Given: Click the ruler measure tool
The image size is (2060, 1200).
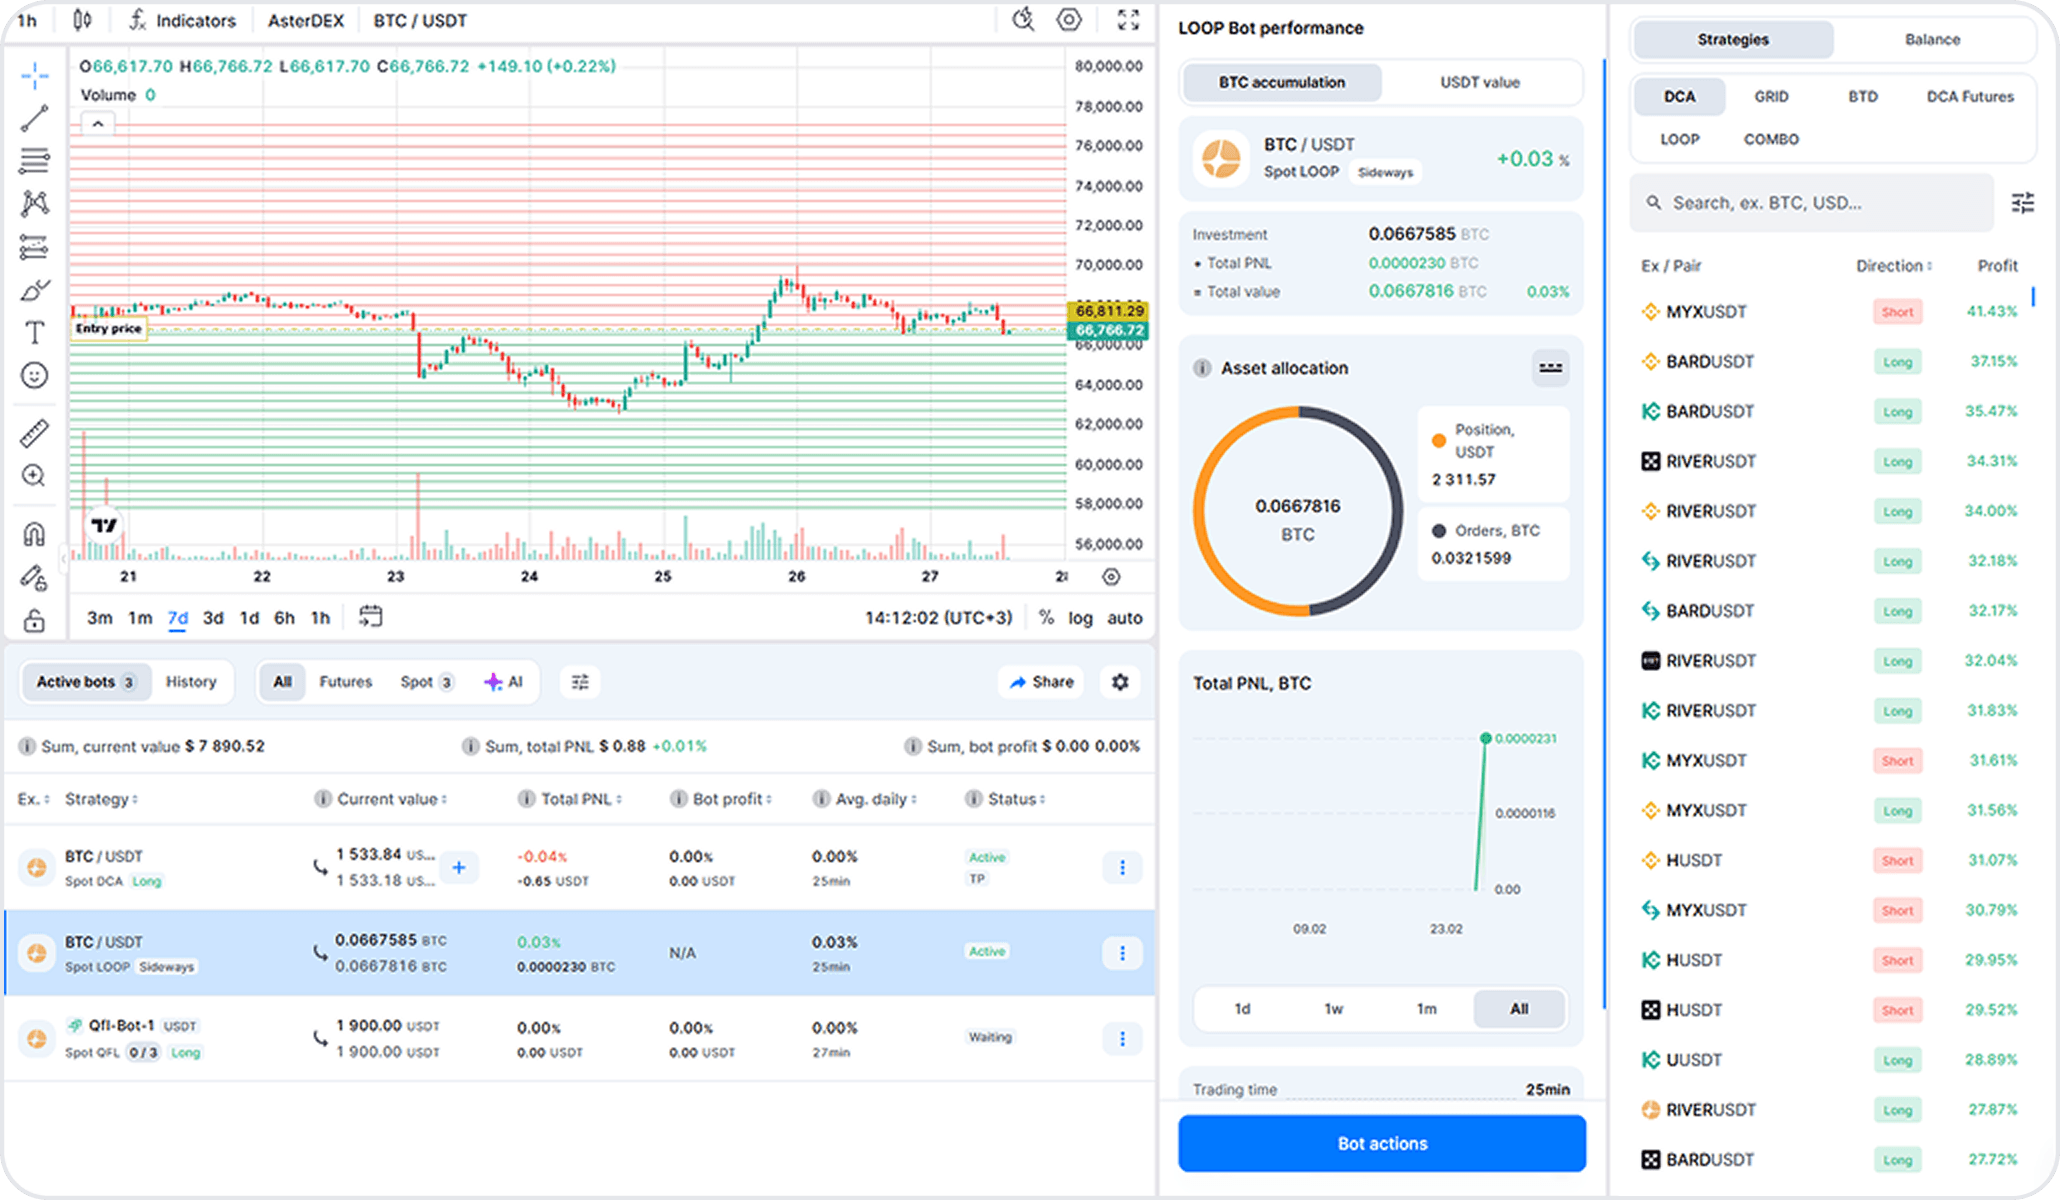Looking at the screenshot, I should pyautogui.click(x=34, y=433).
